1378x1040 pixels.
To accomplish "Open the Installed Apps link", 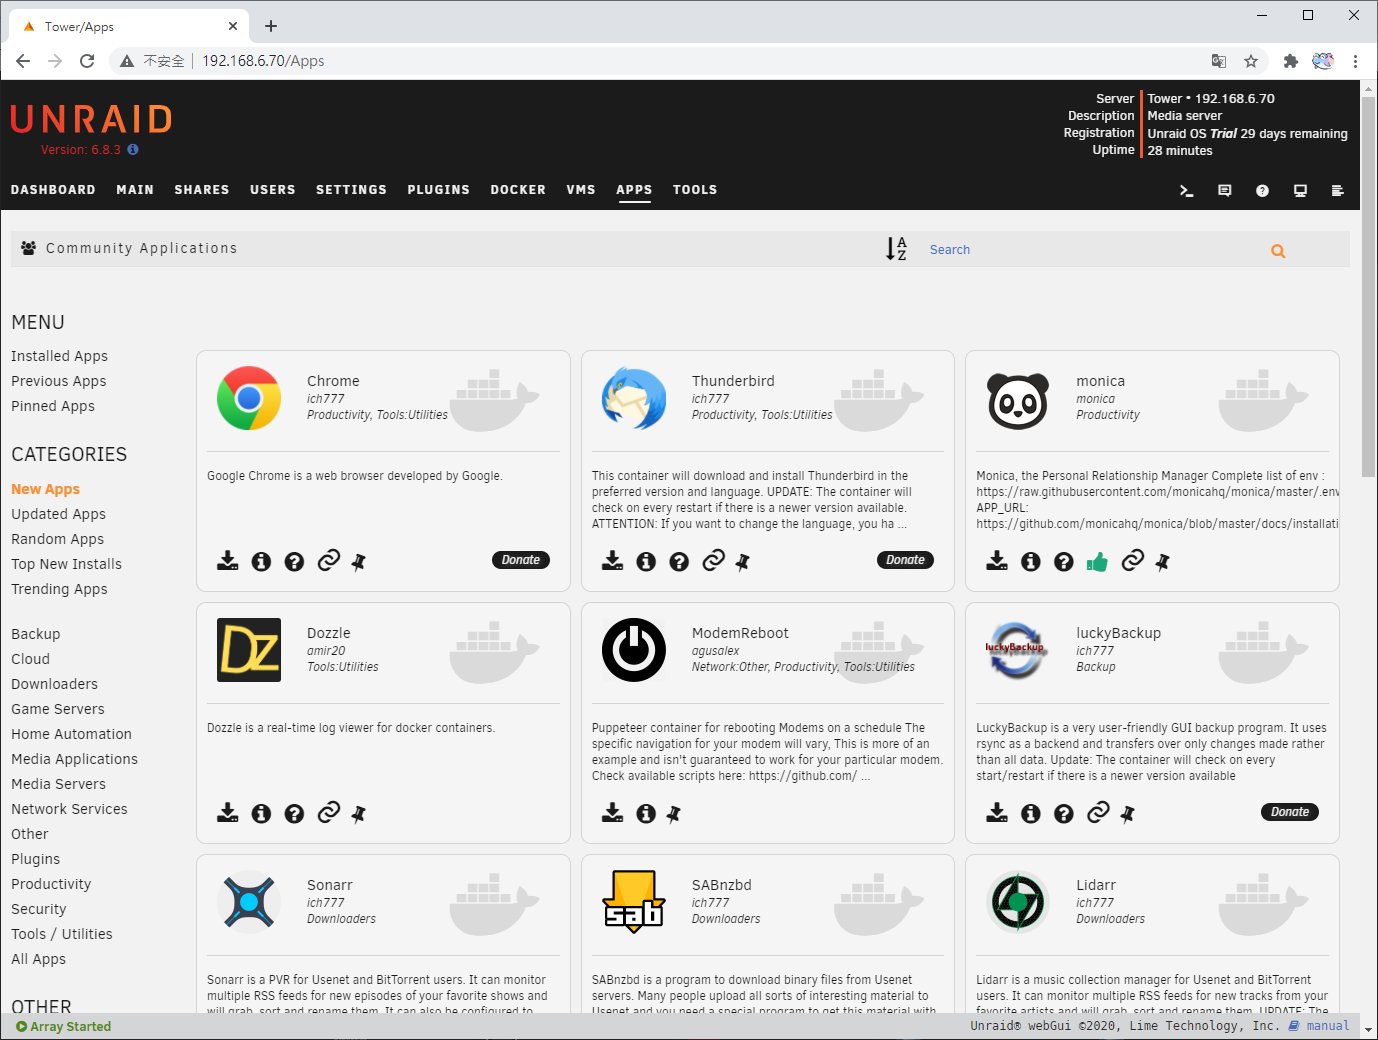I will [x=59, y=356].
